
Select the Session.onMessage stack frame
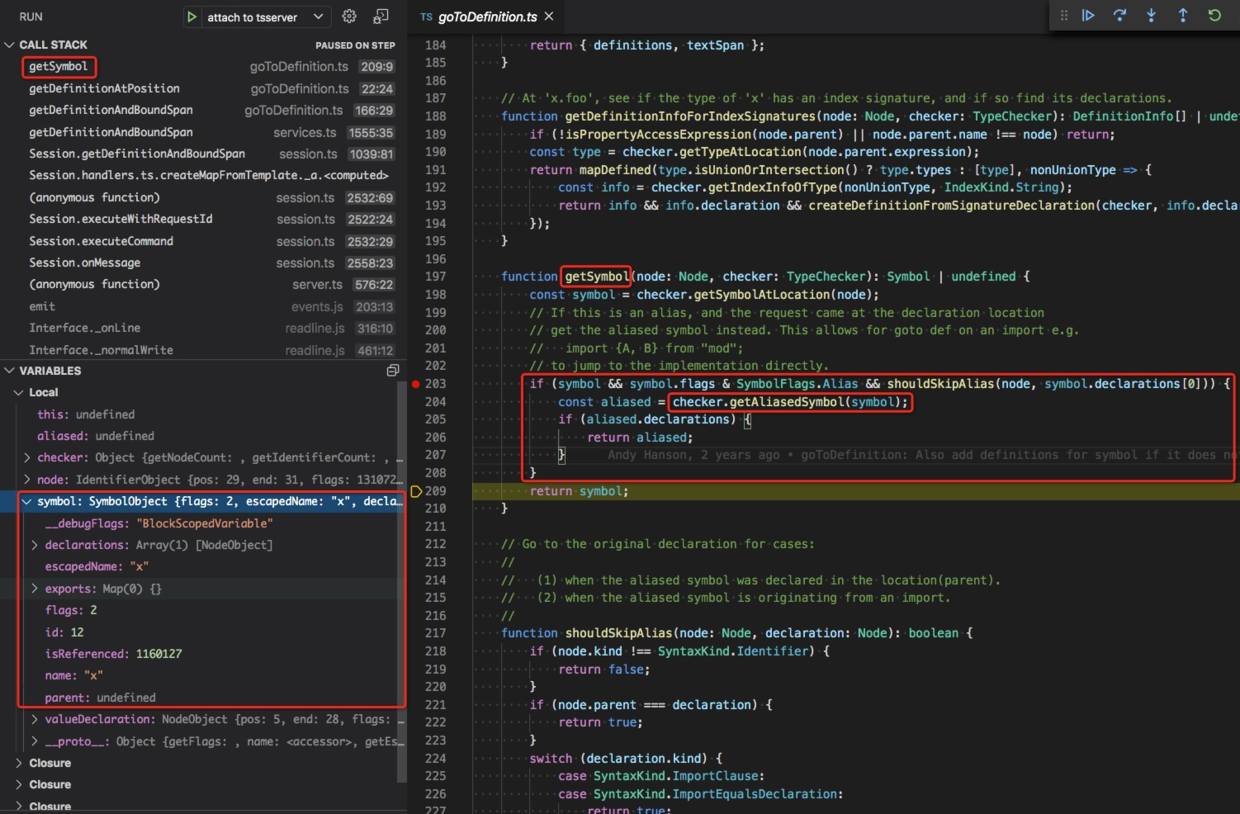click(x=204, y=263)
